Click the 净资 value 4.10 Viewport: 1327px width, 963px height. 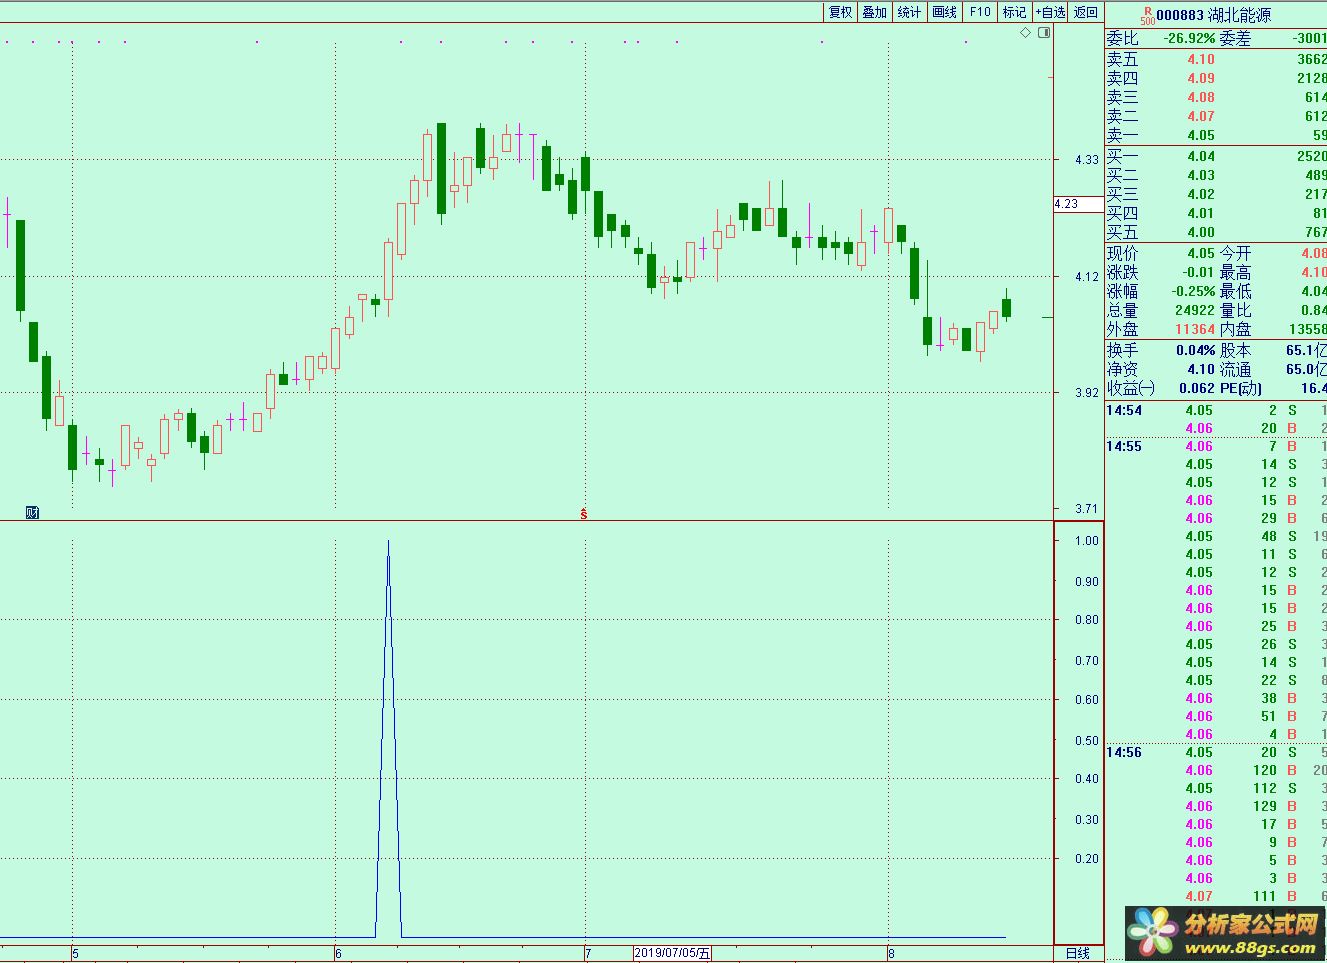1201,369
